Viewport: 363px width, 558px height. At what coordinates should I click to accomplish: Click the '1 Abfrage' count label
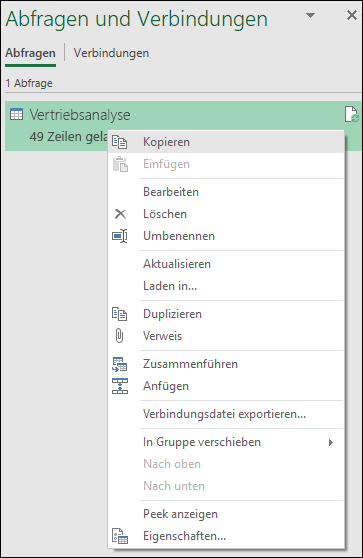pyautogui.click(x=29, y=83)
